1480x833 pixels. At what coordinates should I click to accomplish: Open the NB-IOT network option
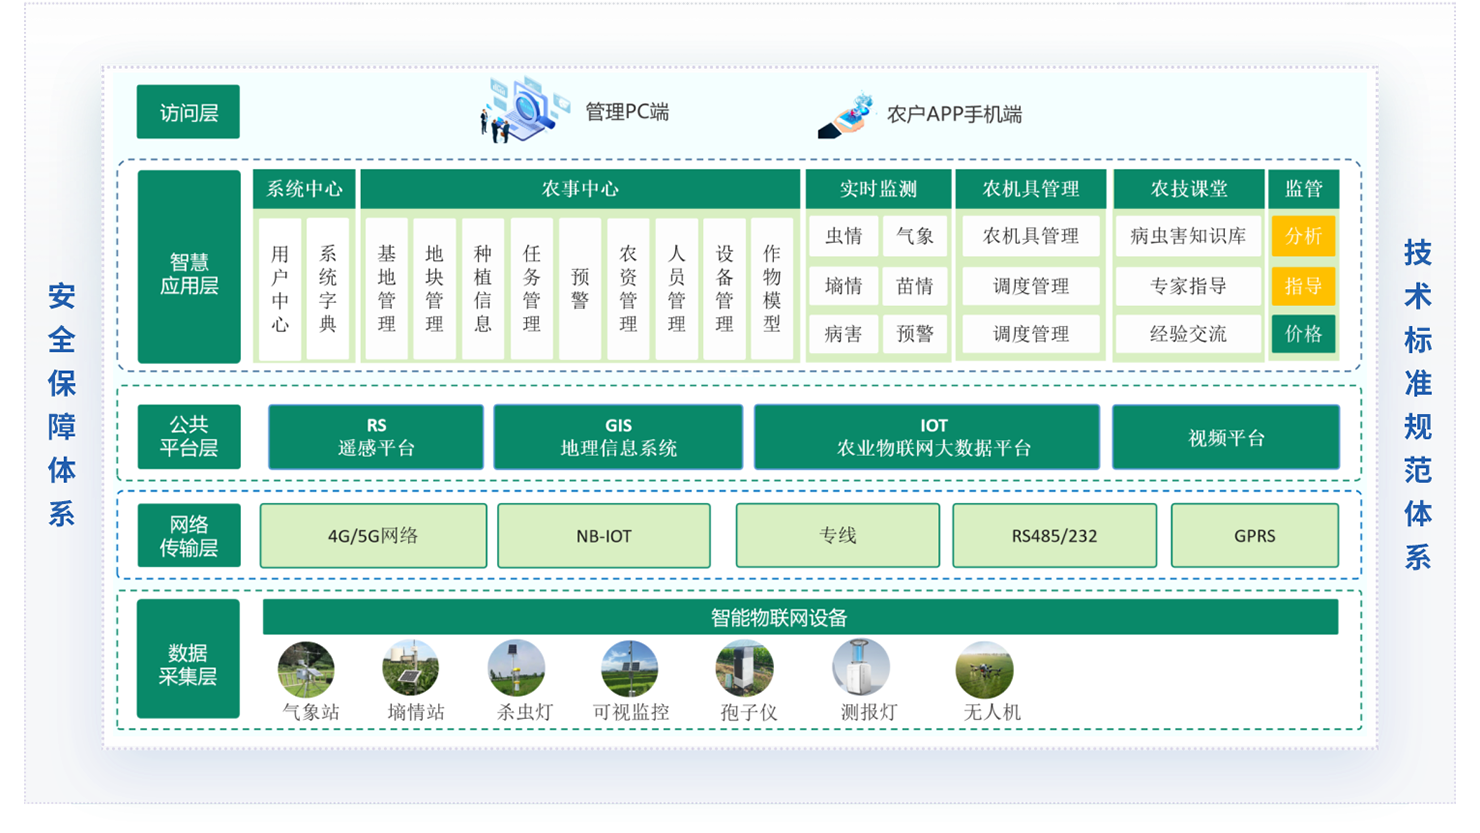604,536
